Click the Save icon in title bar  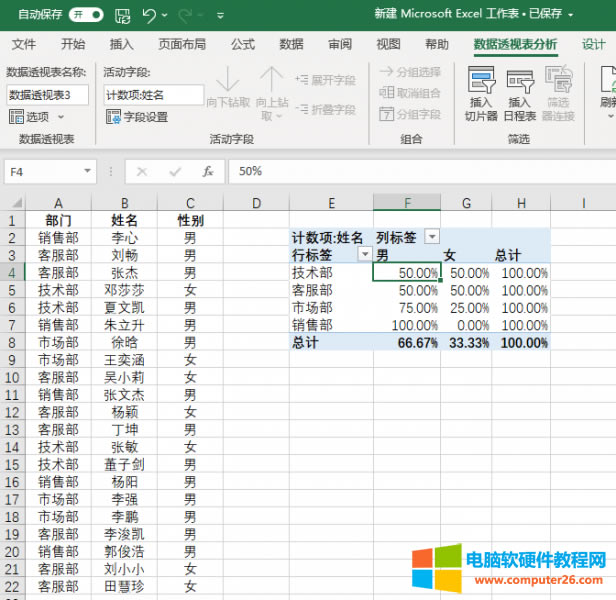[x=122, y=15]
